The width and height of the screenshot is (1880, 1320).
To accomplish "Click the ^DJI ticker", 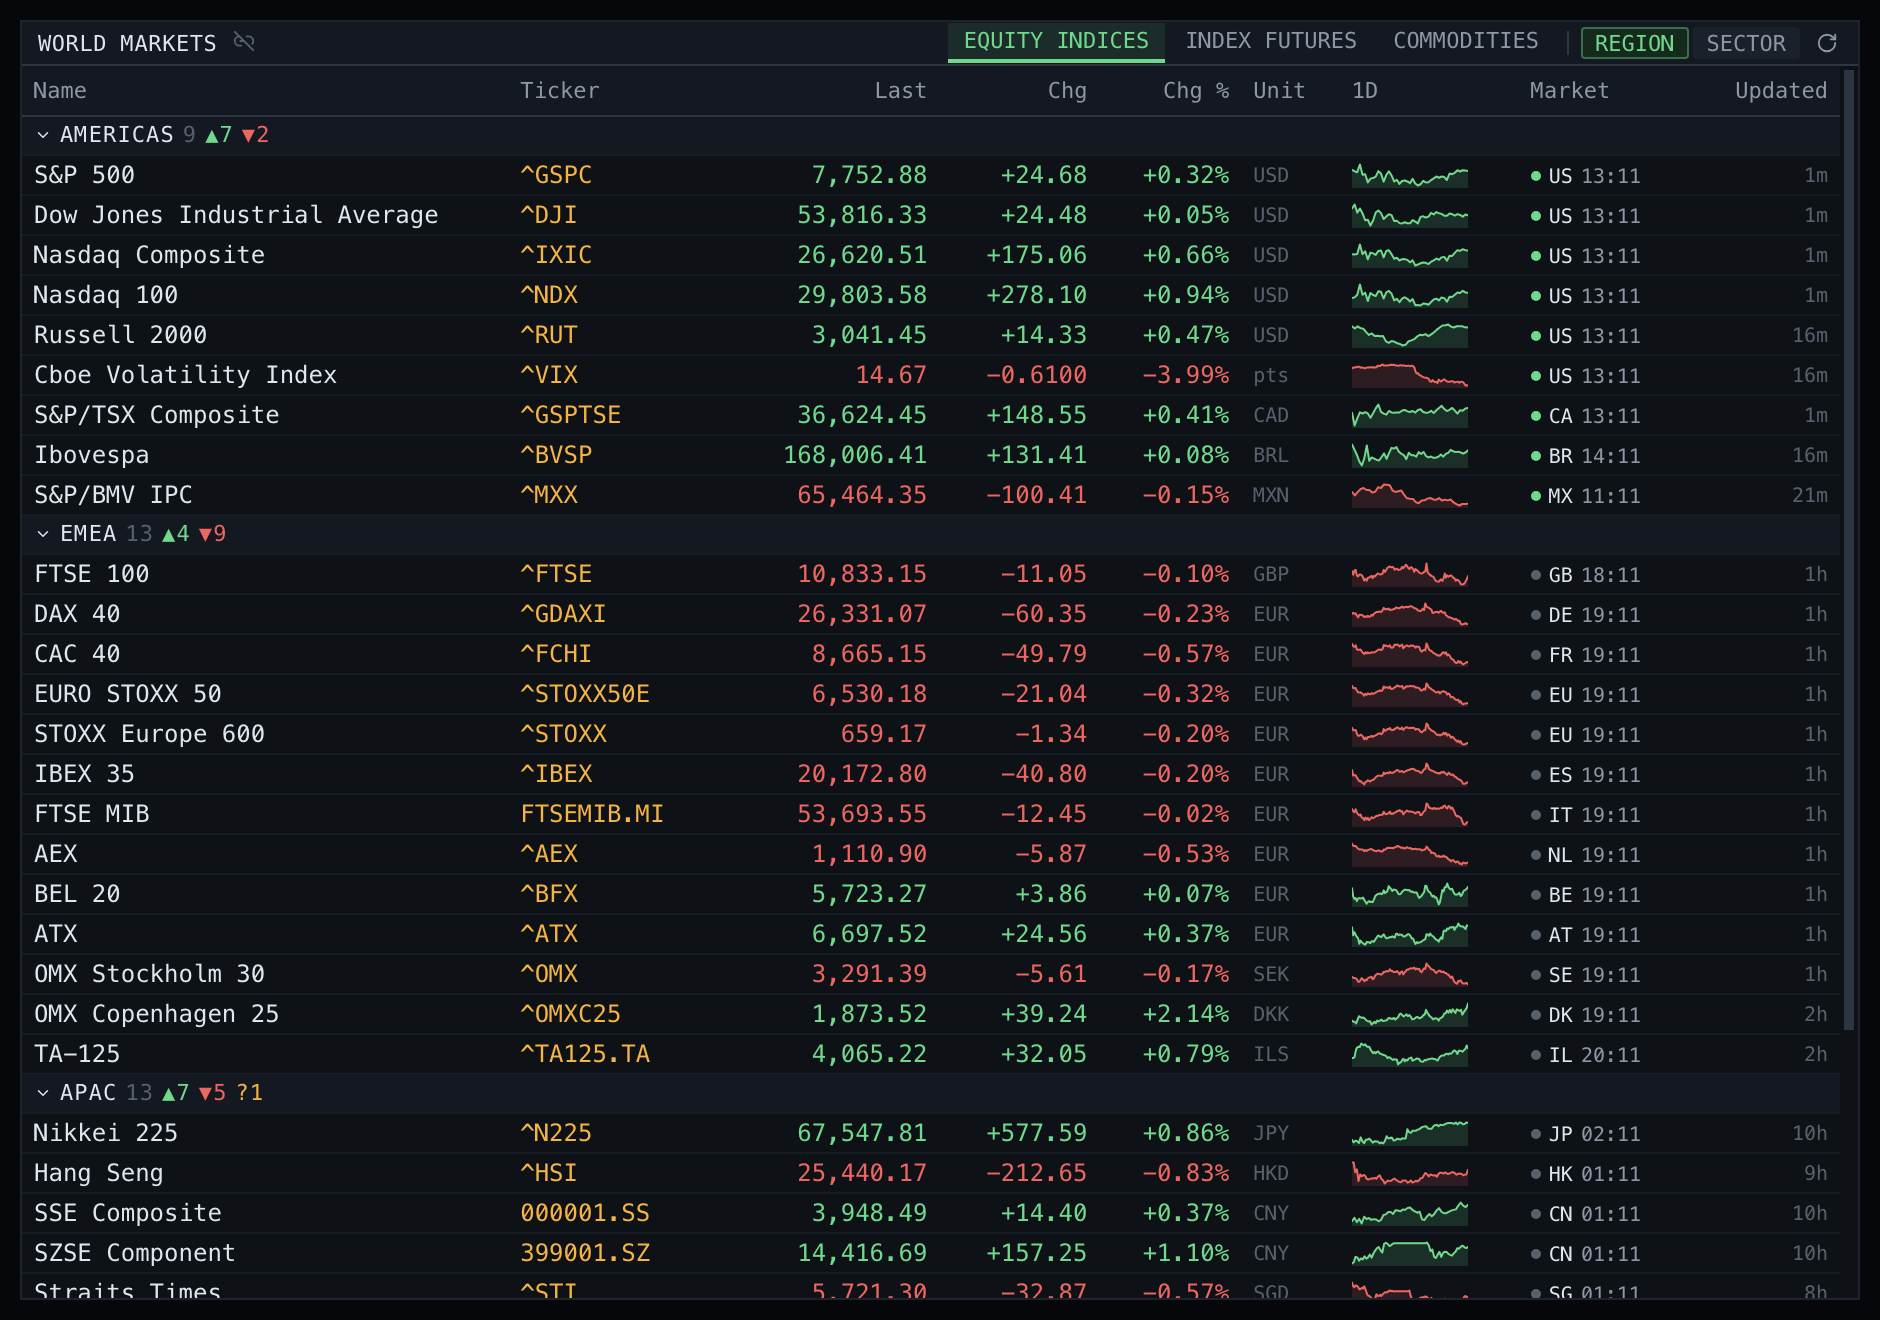I will [x=549, y=216].
